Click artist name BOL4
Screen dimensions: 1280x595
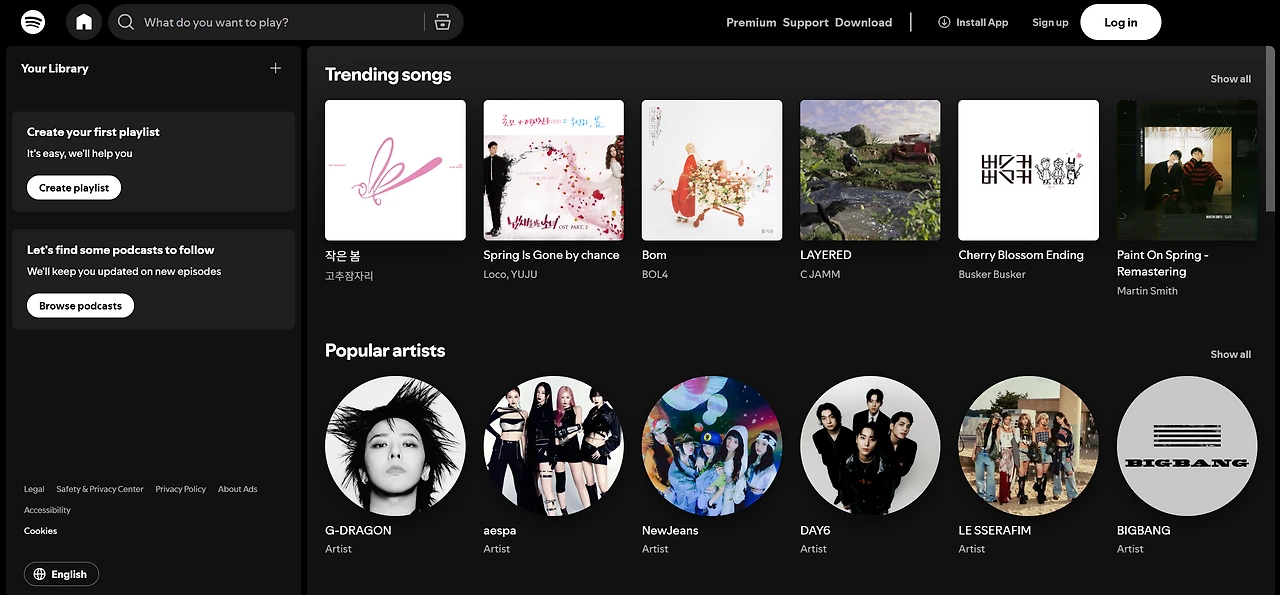tap(654, 274)
